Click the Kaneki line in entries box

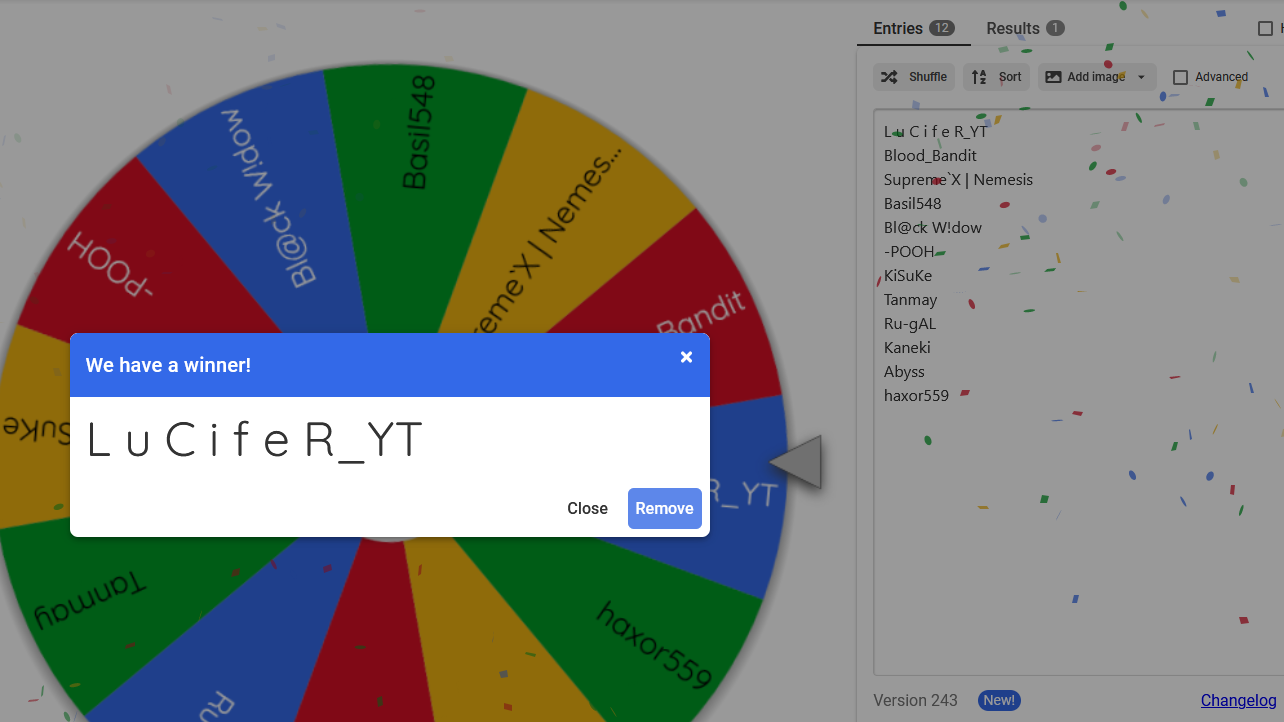[907, 348]
